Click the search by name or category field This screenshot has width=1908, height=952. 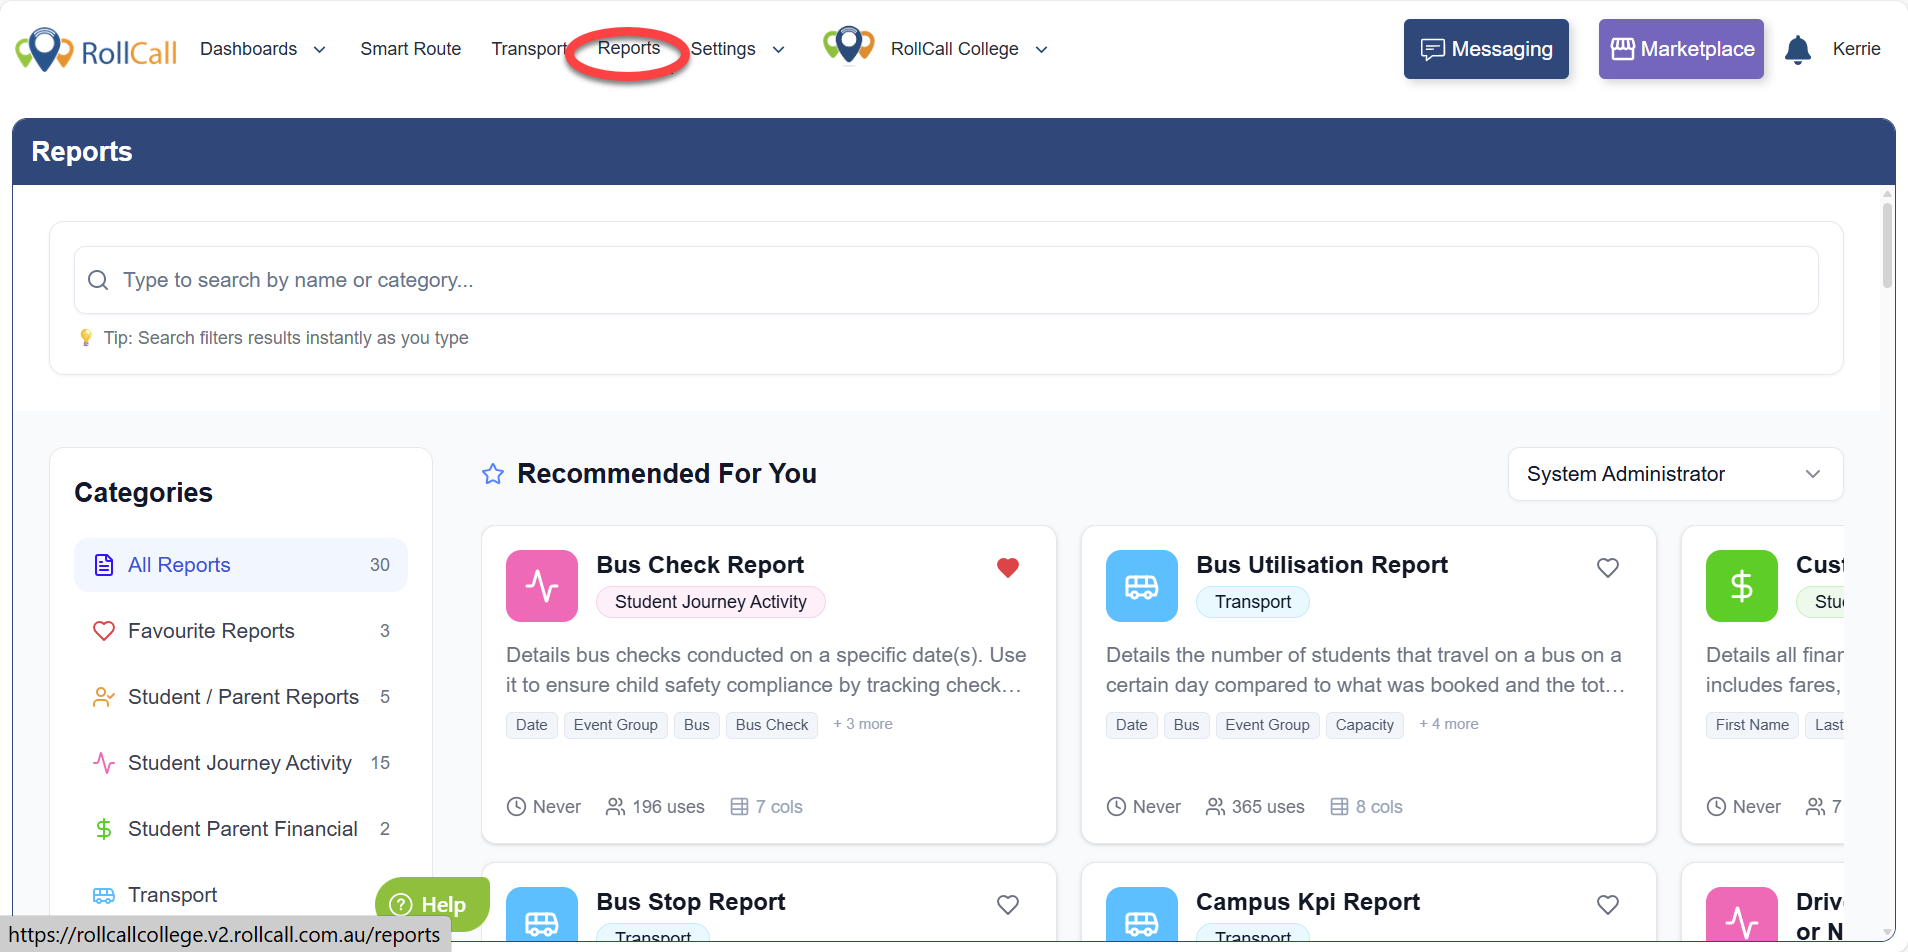pos(946,280)
